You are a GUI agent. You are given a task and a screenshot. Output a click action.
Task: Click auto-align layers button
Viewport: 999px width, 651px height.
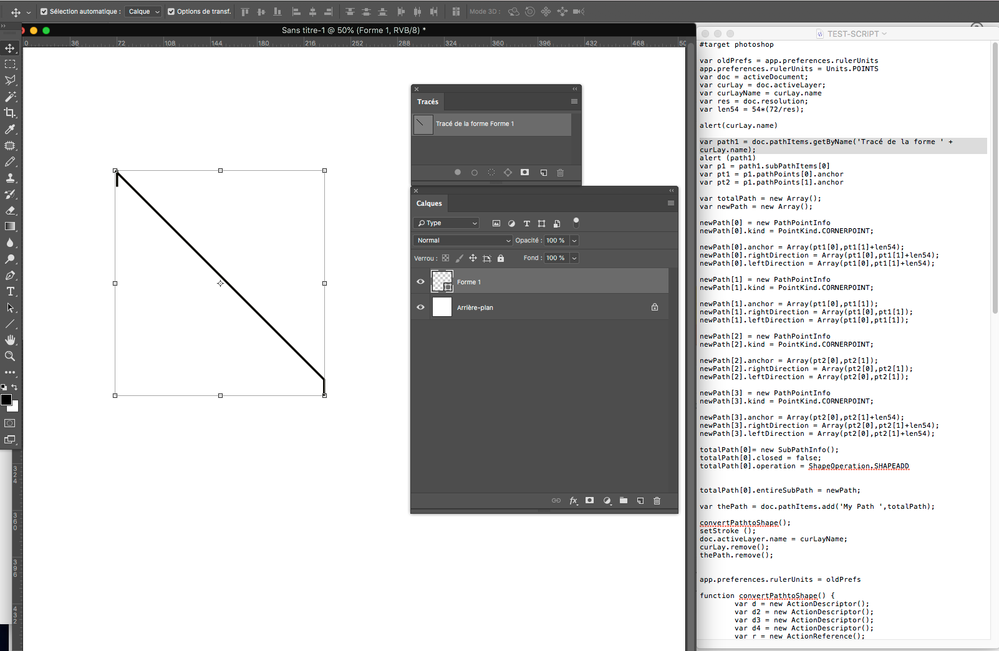click(456, 11)
